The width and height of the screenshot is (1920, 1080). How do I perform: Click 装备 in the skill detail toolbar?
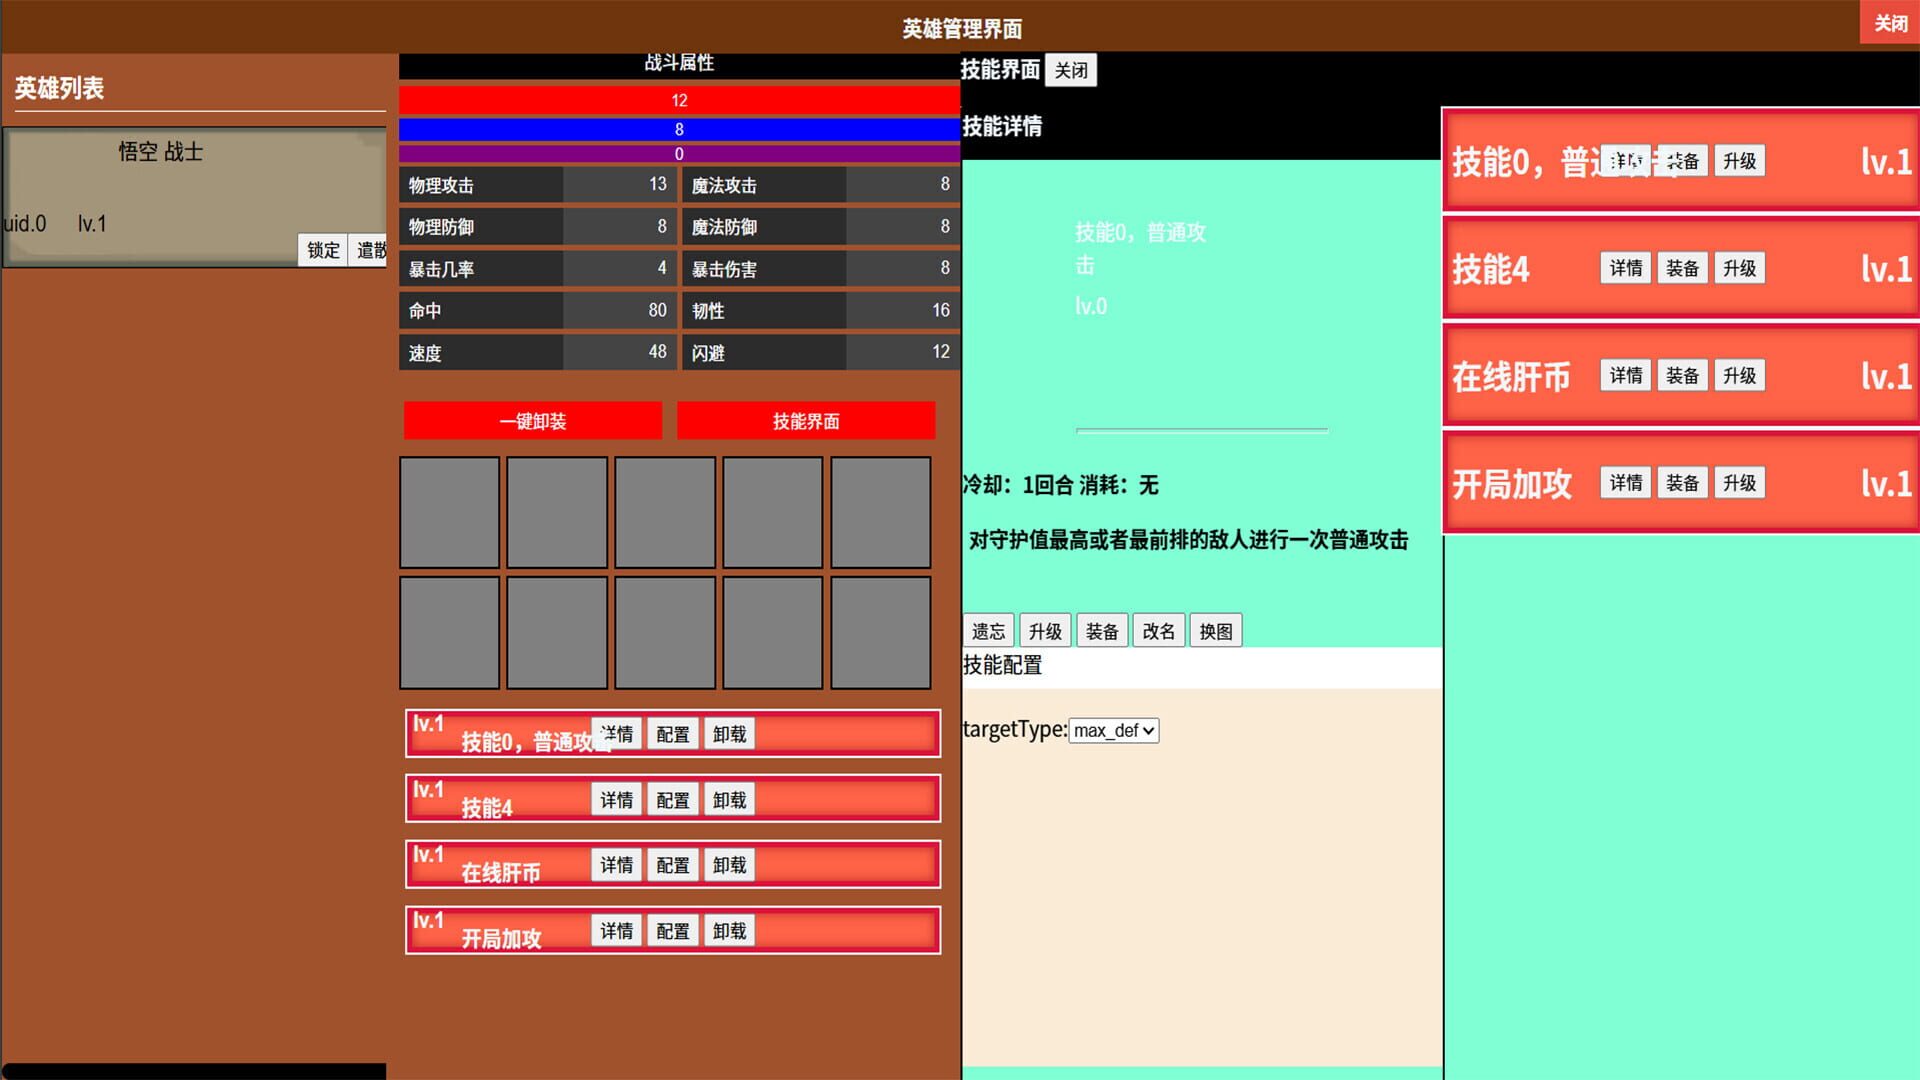pos(1101,630)
